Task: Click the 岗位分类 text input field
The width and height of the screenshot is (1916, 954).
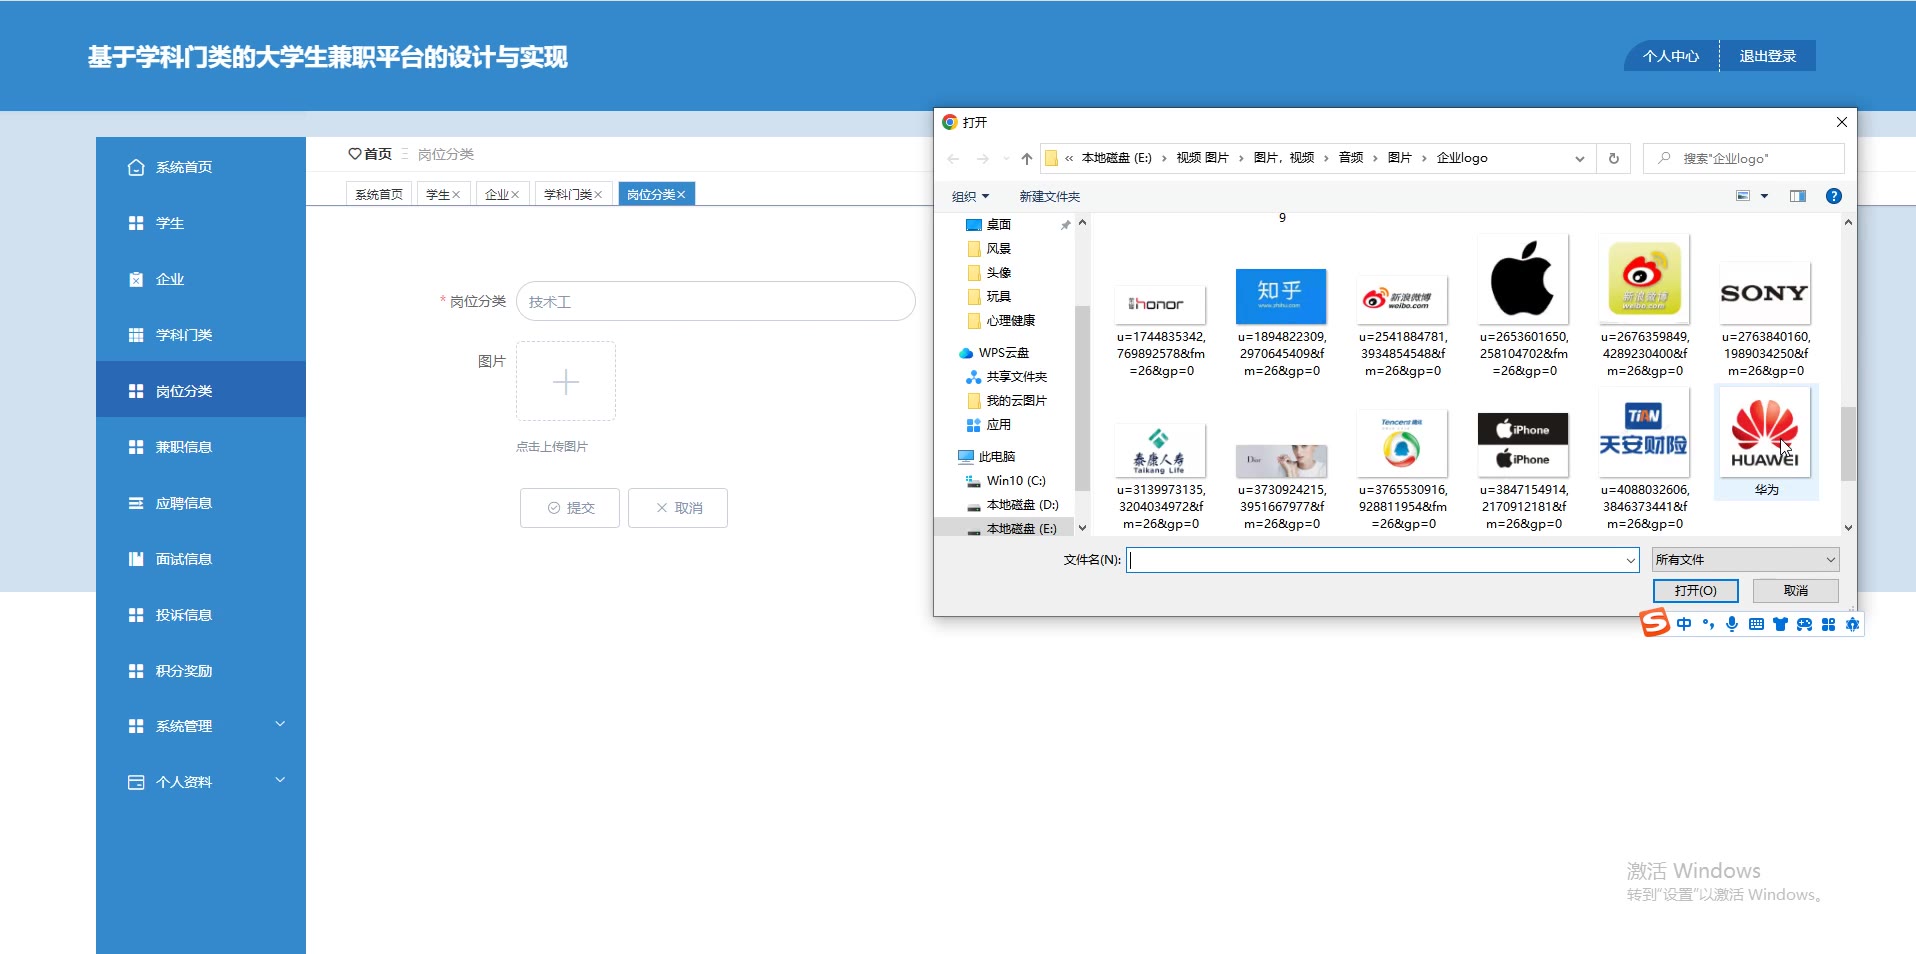Action: pos(716,301)
